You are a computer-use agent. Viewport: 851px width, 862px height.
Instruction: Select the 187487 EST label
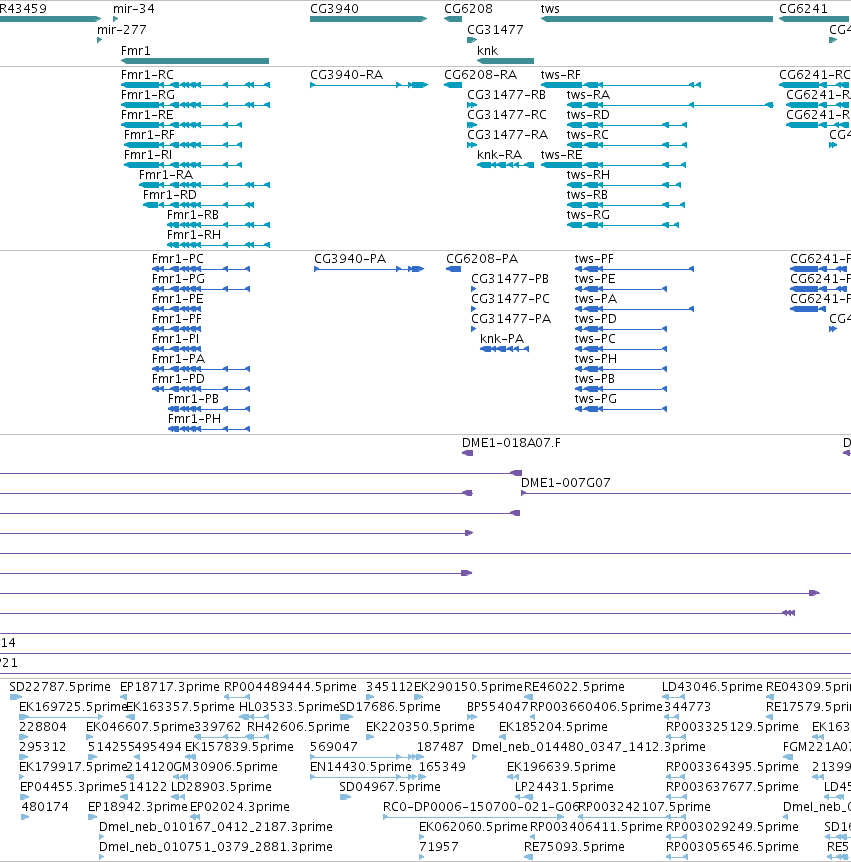point(440,747)
